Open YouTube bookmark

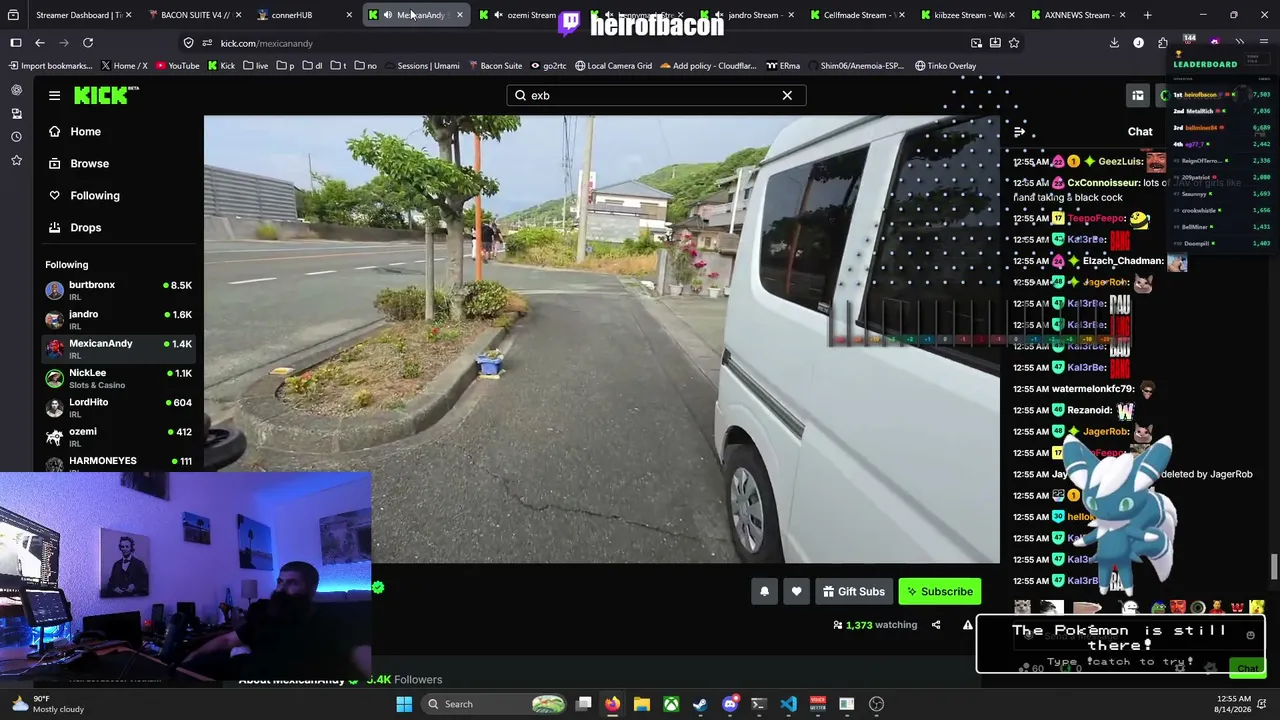(176, 66)
